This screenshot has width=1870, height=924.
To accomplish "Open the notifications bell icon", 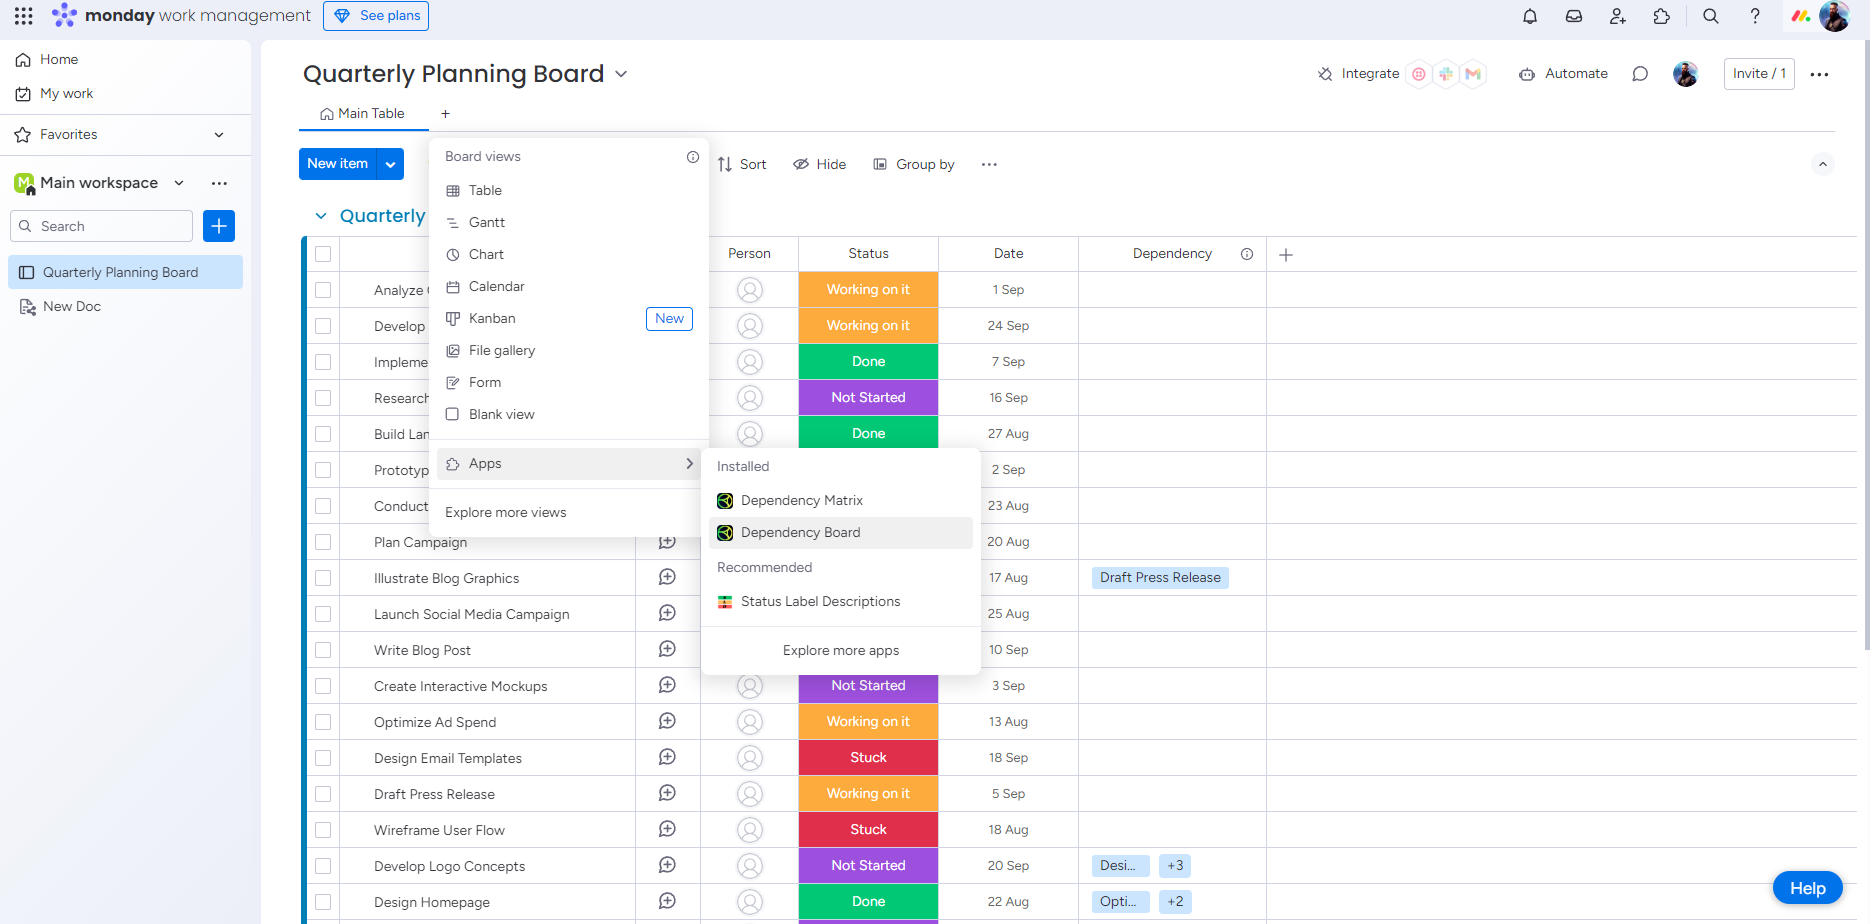I will point(1529,16).
